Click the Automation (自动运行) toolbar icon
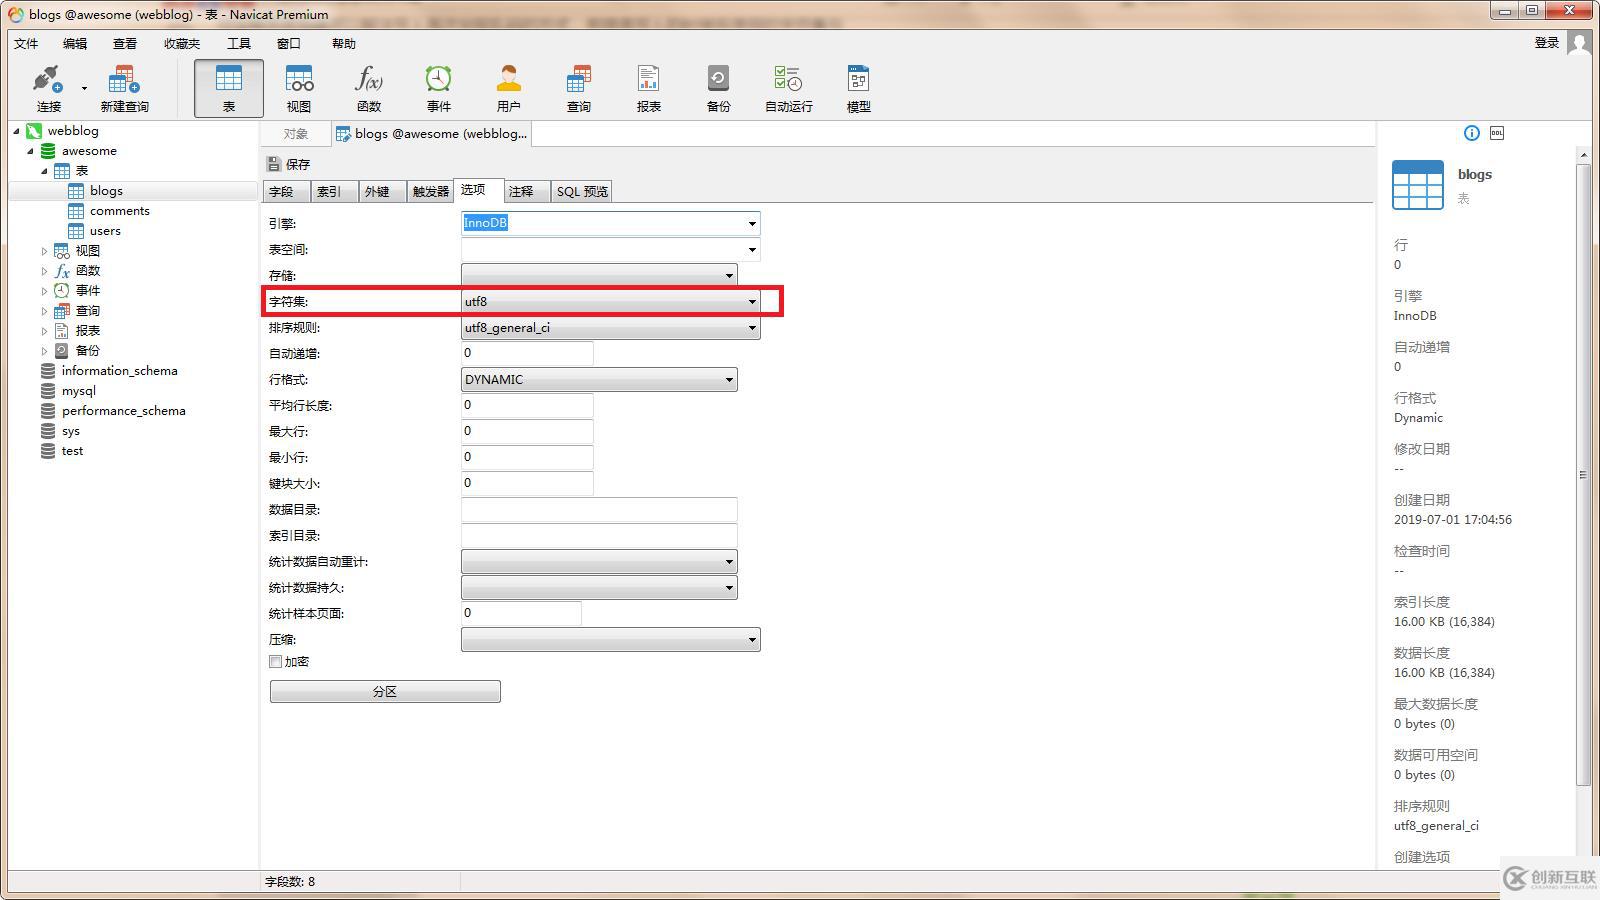The image size is (1600, 900). point(788,88)
